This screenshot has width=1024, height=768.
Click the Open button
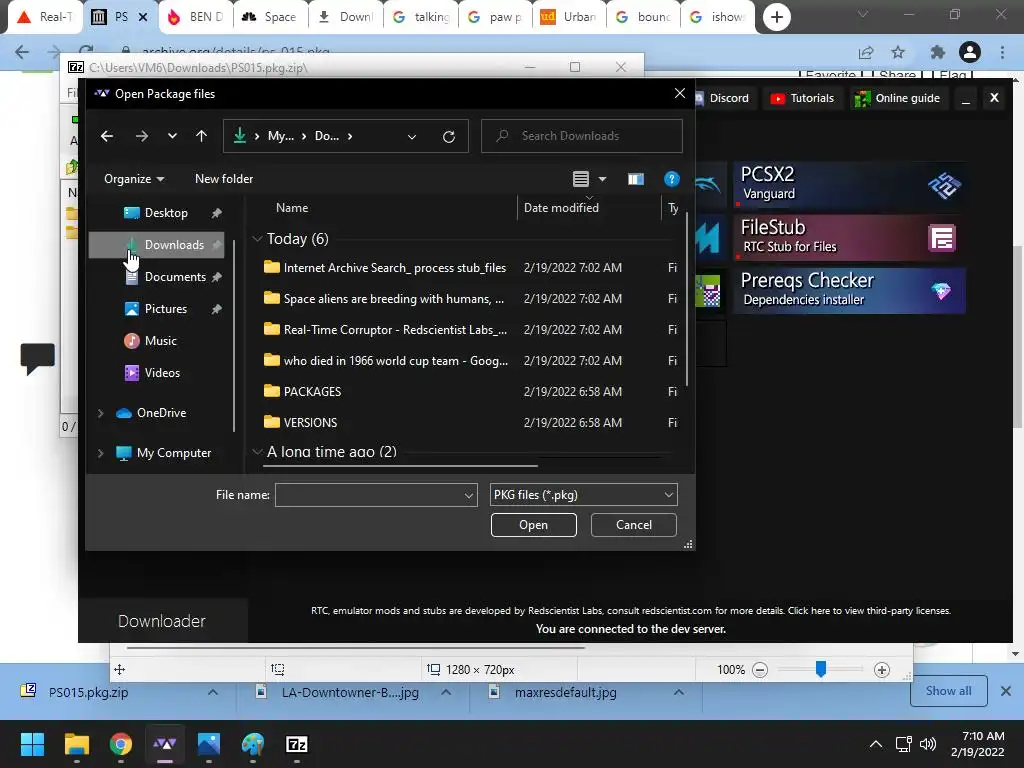tap(534, 525)
